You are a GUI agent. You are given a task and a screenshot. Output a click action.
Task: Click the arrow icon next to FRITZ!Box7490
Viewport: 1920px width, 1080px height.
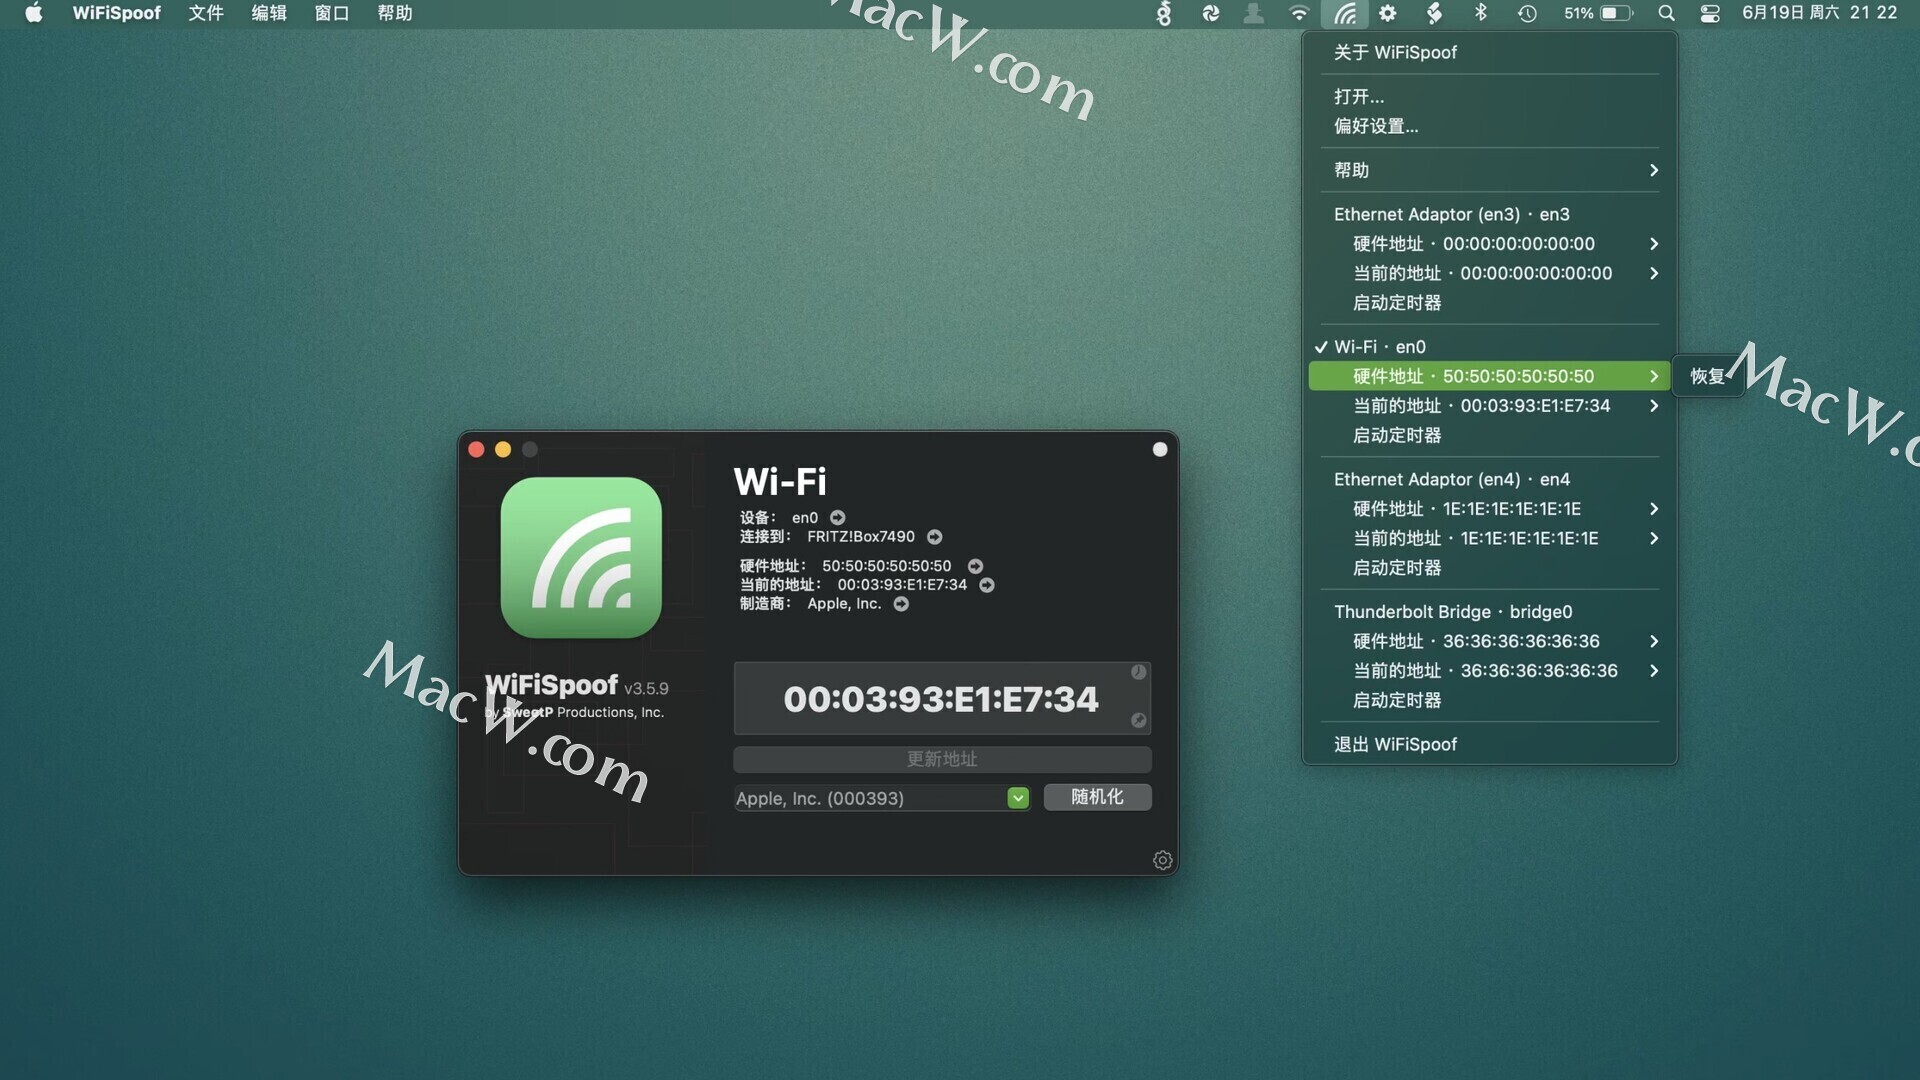[x=934, y=537]
